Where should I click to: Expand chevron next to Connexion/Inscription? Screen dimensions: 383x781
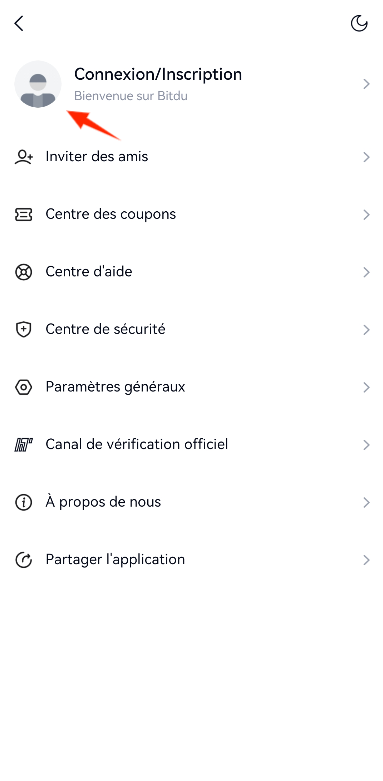(367, 84)
